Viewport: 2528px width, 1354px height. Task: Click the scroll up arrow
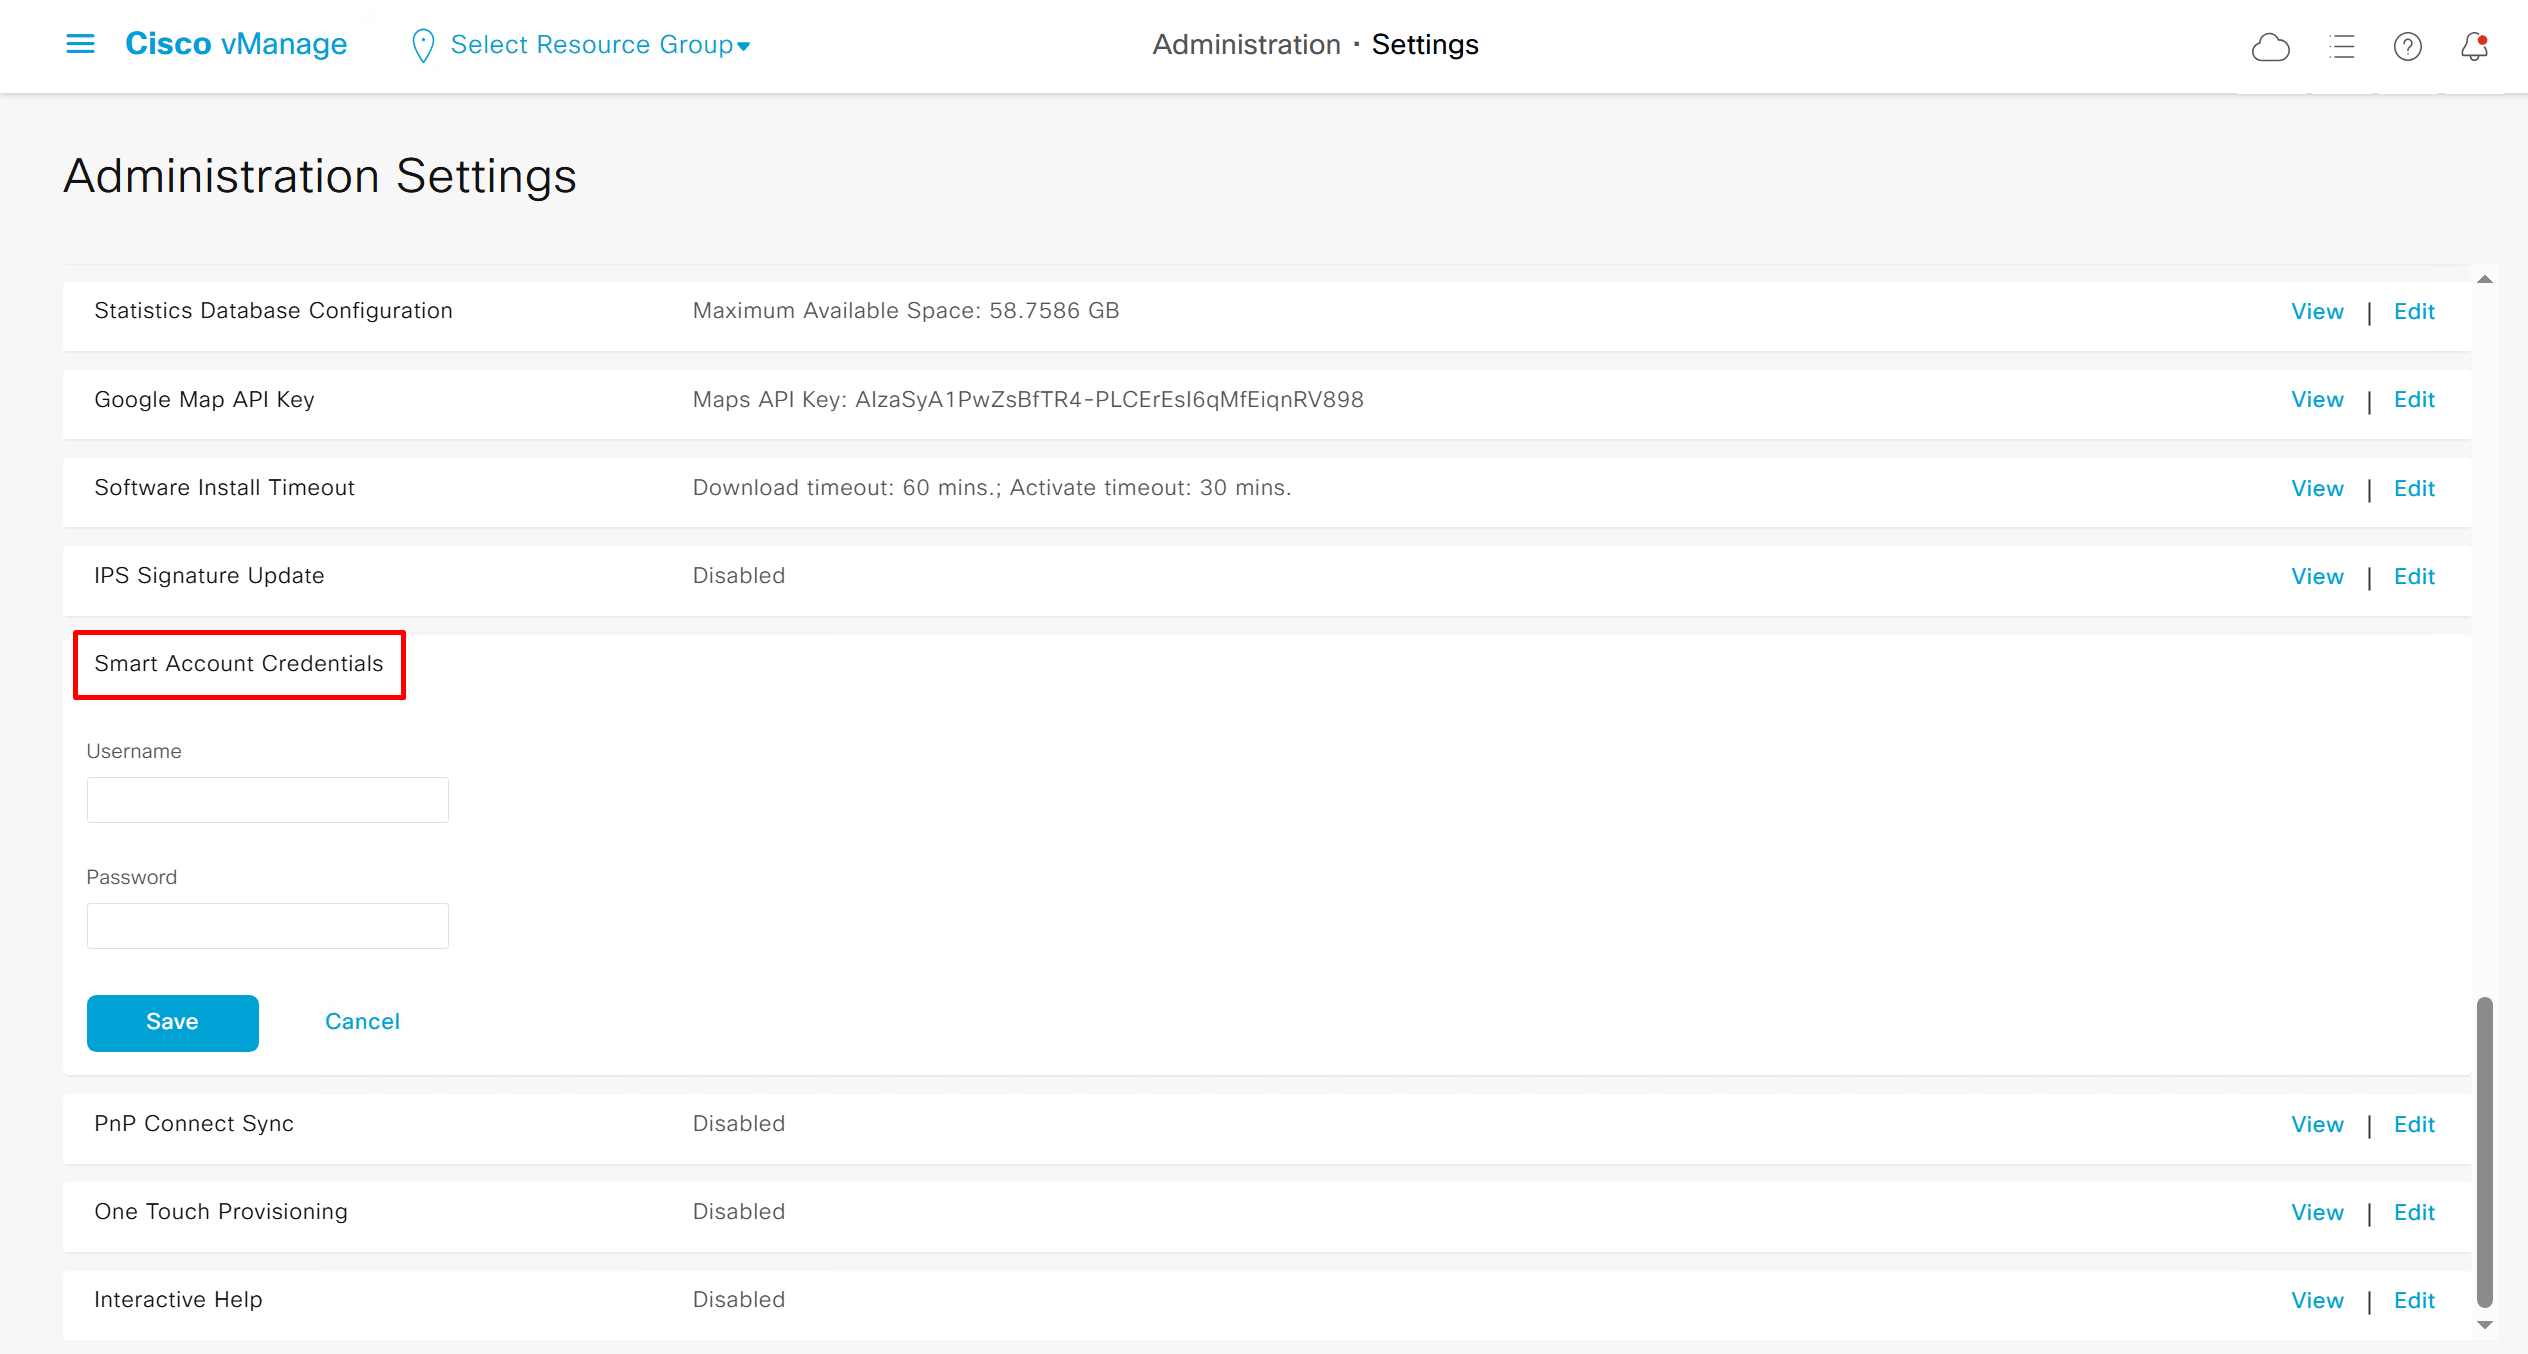[x=2485, y=279]
